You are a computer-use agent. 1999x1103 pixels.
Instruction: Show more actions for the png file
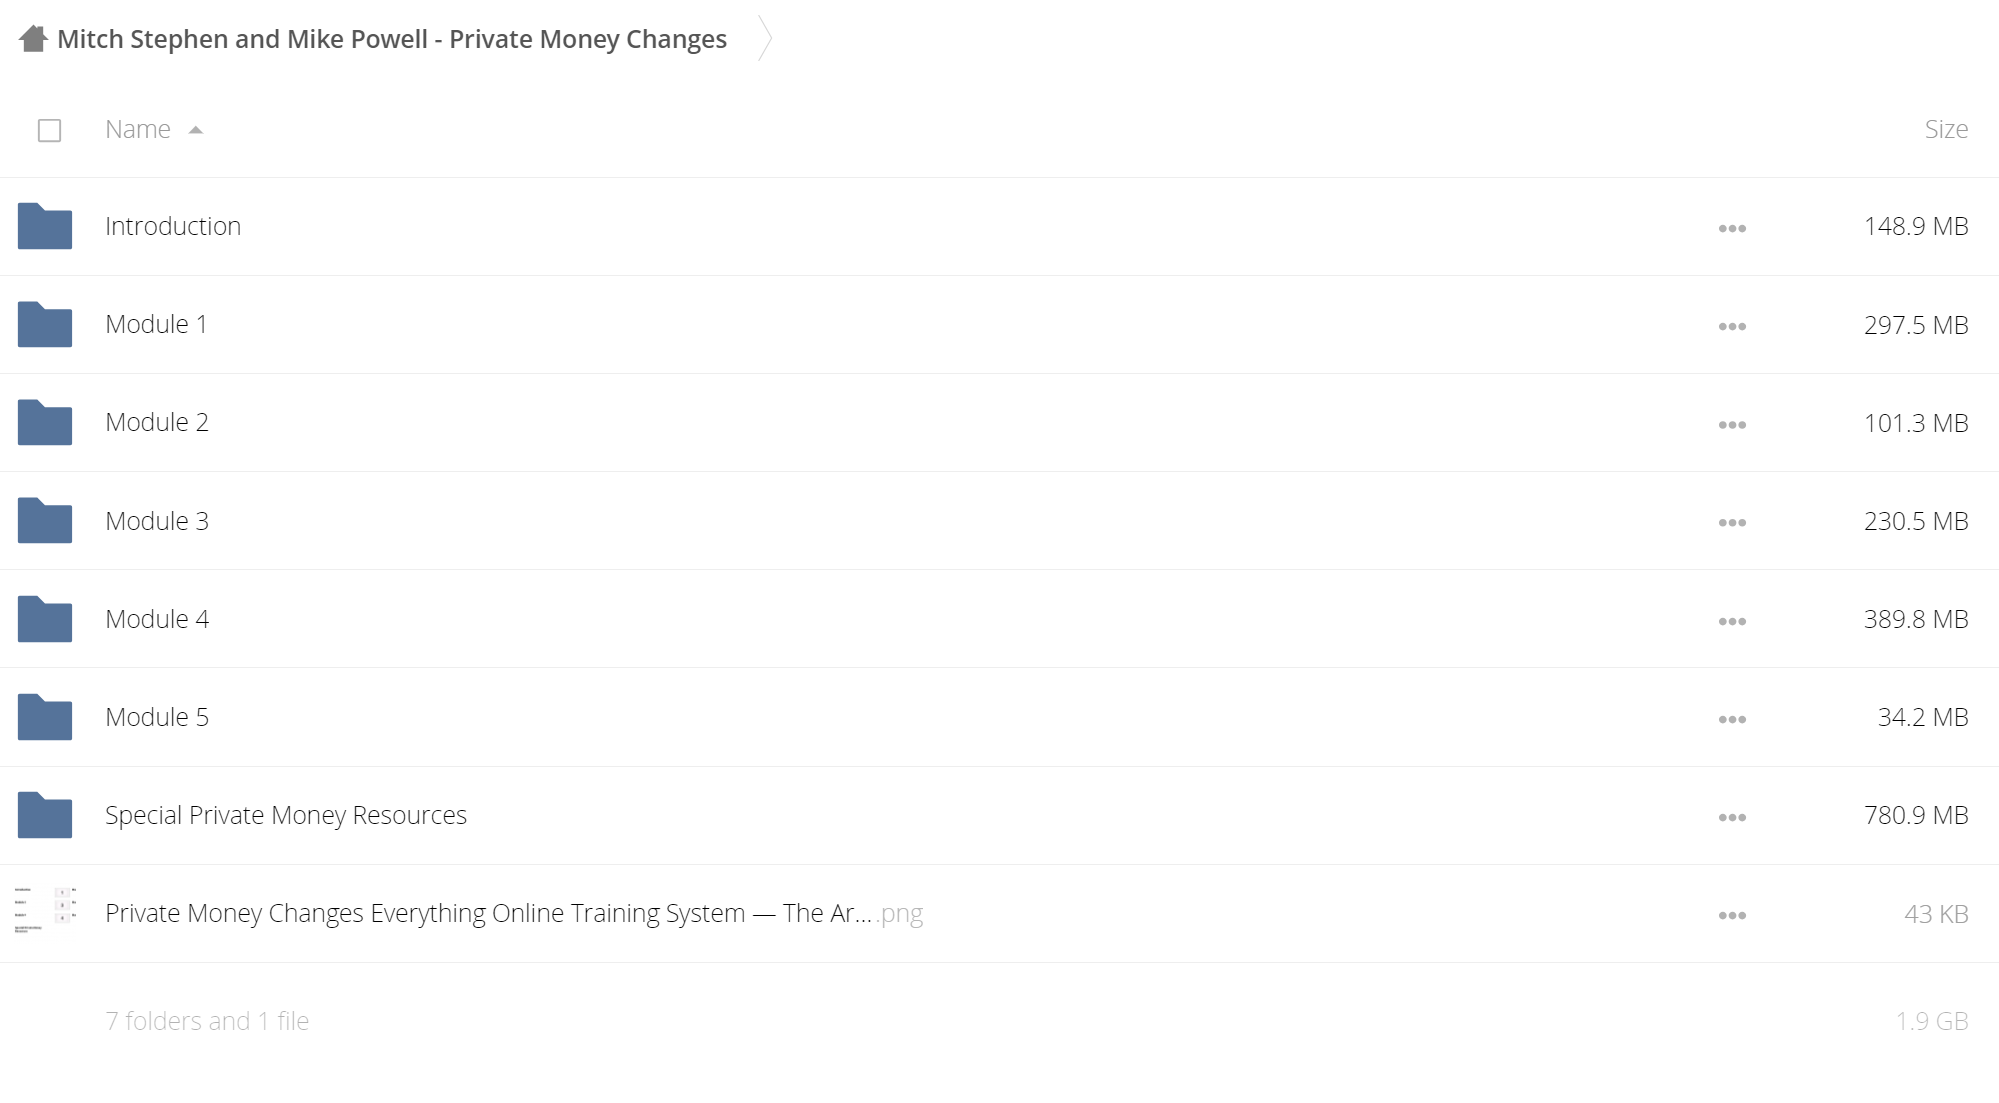(x=1732, y=915)
